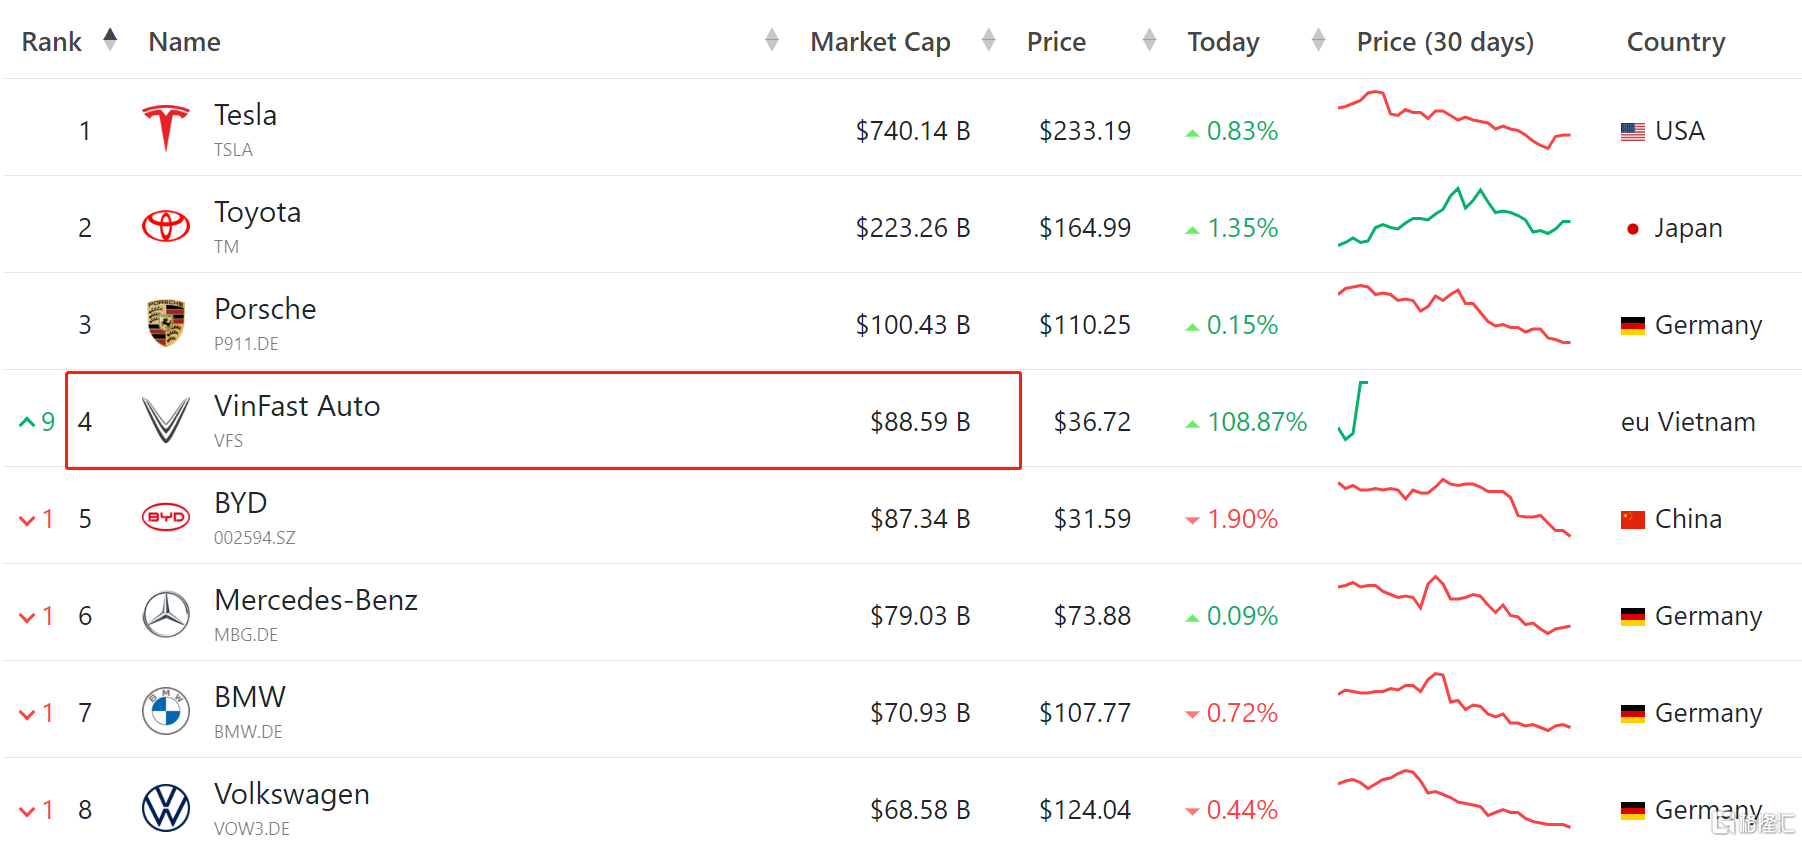Click the China flag icon
The height and width of the screenshot is (842, 1802).
1633,519
